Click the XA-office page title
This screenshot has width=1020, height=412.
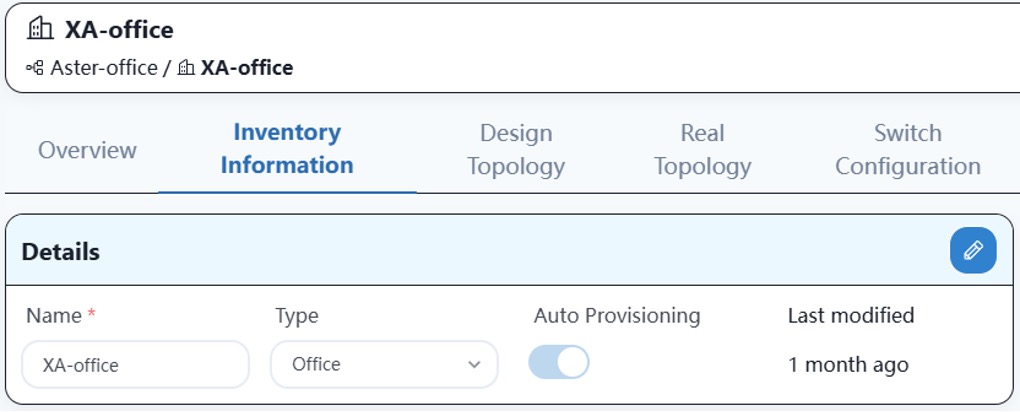[x=119, y=29]
